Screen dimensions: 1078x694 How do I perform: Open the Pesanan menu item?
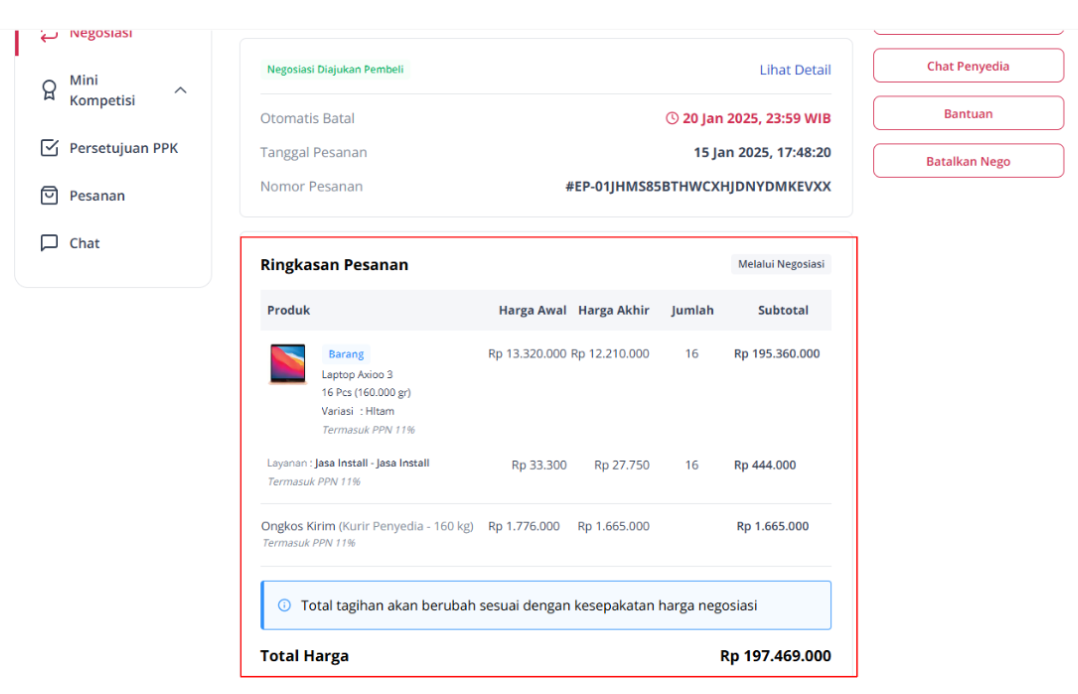coord(97,195)
